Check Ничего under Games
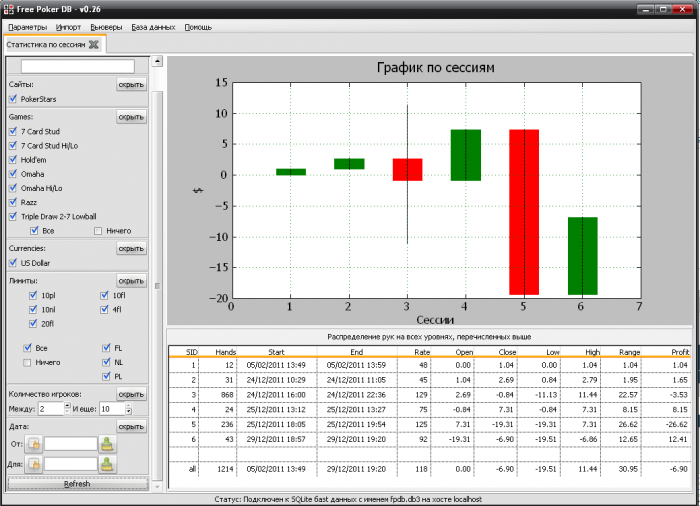Viewport: 700px width, 506px height. pyautogui.click(x=98, y=231)
